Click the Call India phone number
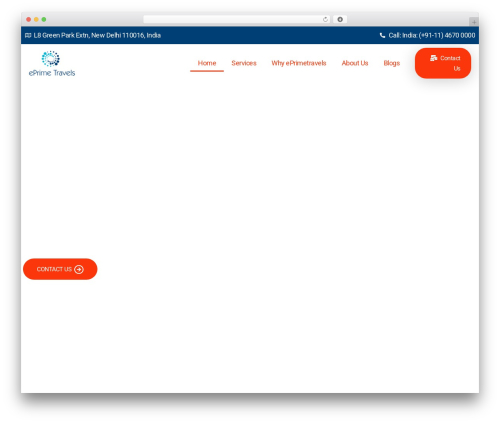This screenshot has height=423, width=500. click(432, 35)
